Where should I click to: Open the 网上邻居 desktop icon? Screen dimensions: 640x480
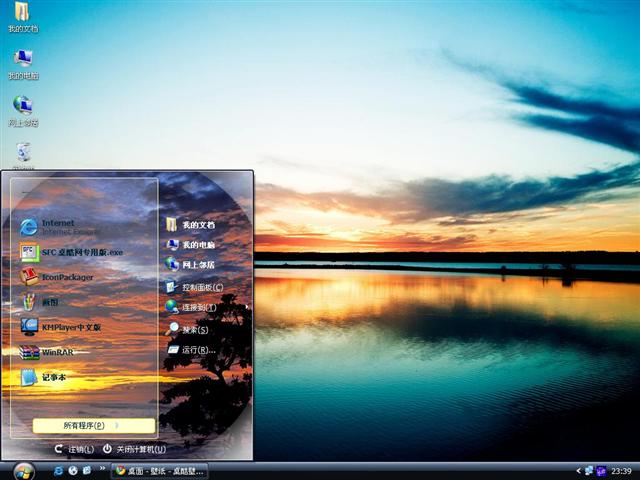coord(23,111)
